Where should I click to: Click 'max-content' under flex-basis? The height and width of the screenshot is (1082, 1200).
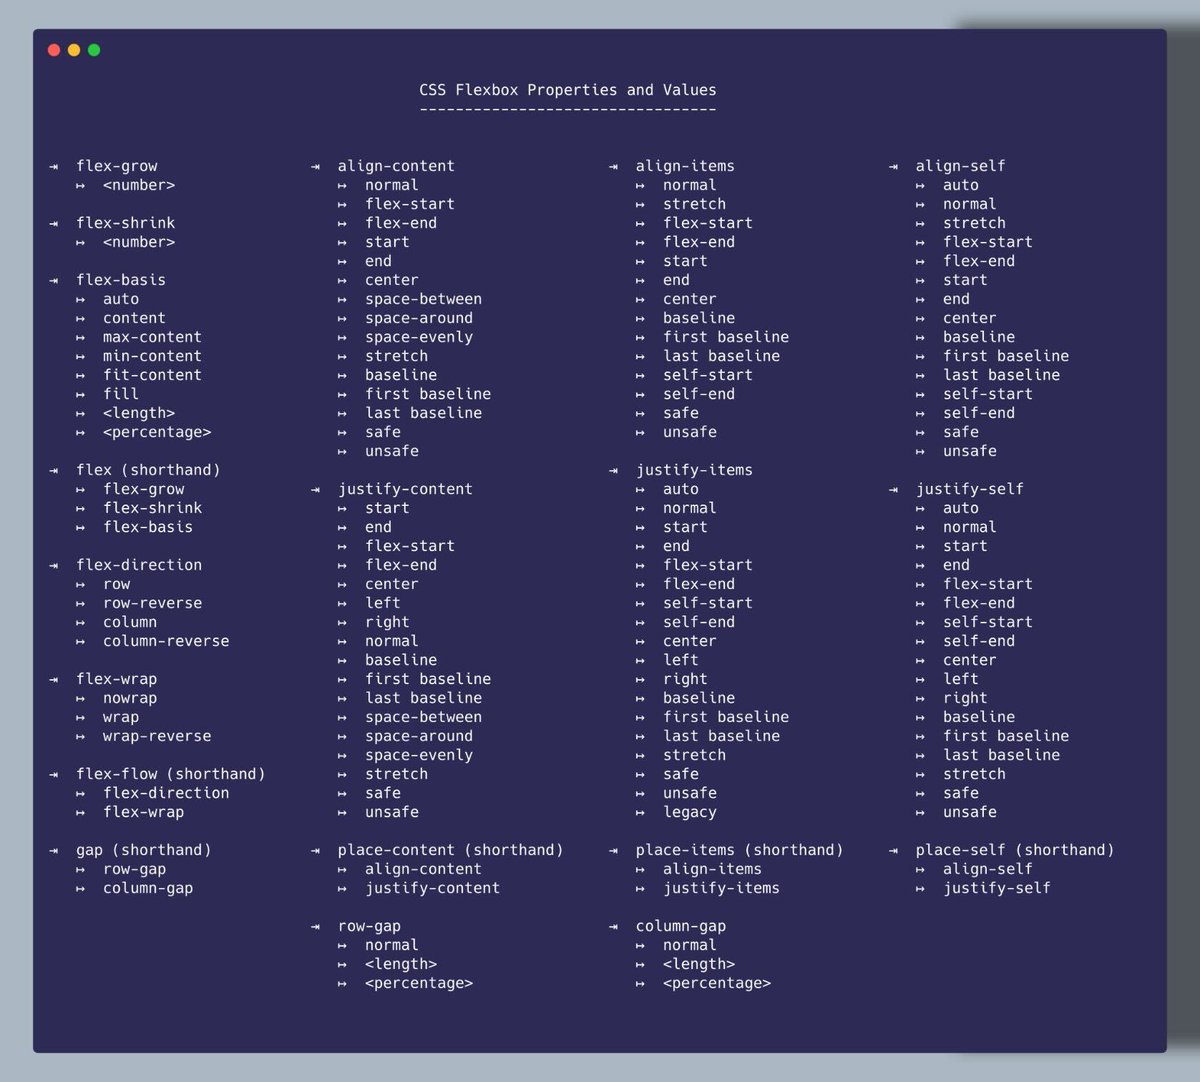152,337
